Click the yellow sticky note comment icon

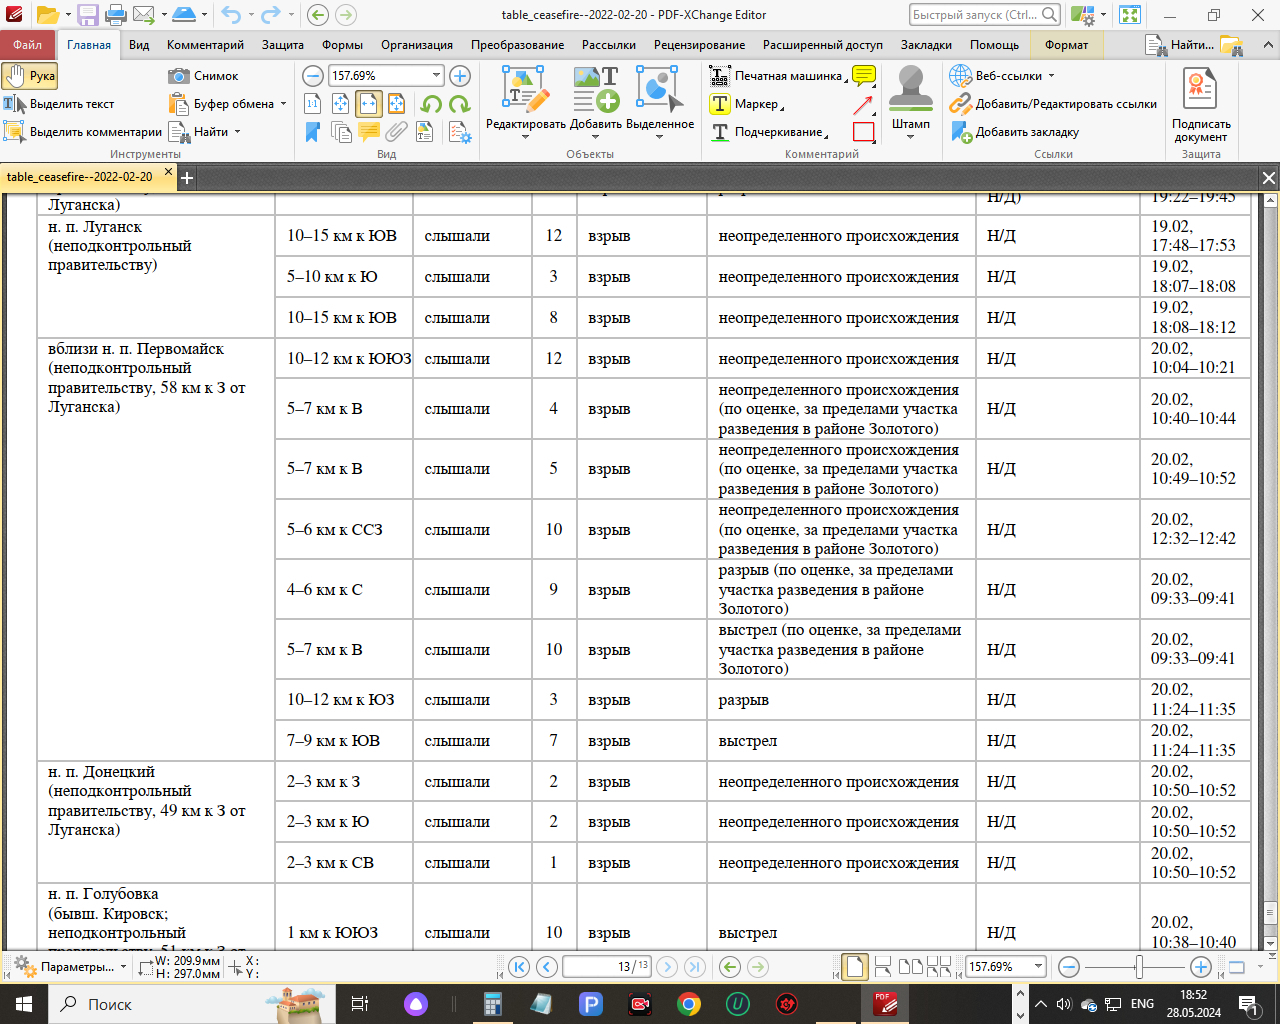pyautogui.click(x=864, y=76)
